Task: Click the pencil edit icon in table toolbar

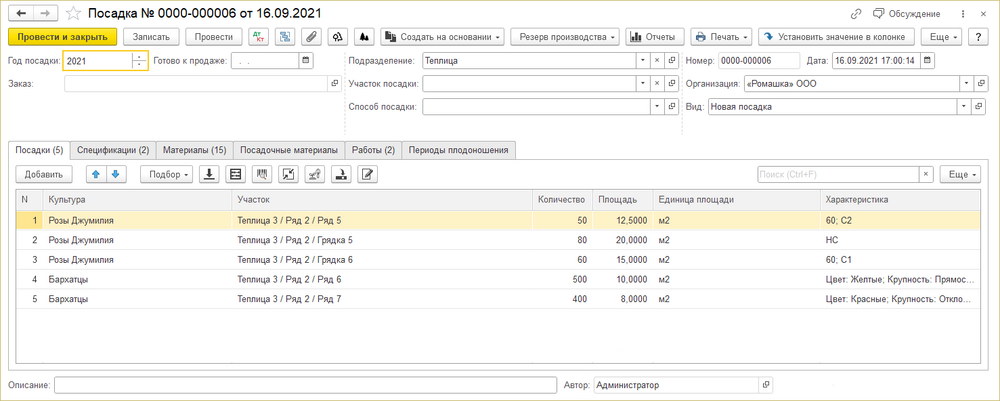Action: [x=367, y=174]
